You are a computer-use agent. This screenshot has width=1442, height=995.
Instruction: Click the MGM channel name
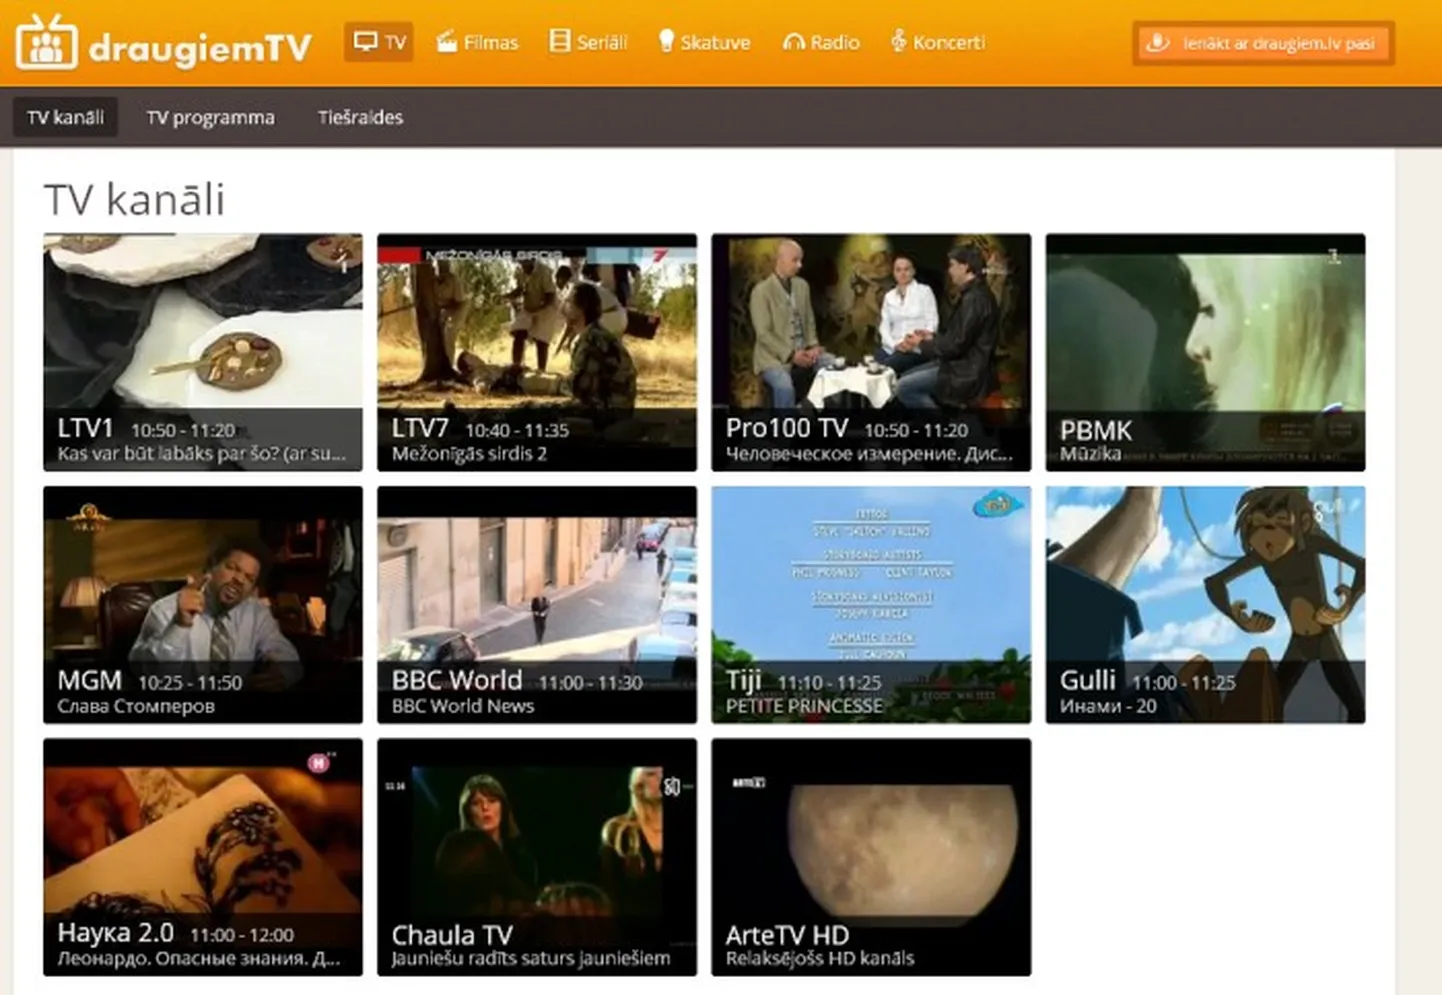(89, 681)
